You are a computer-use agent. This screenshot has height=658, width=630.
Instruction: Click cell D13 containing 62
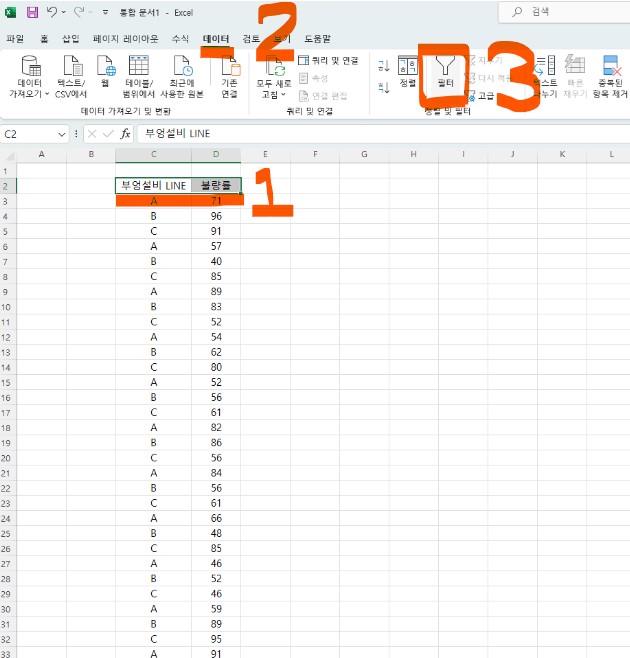coord(216,352)
